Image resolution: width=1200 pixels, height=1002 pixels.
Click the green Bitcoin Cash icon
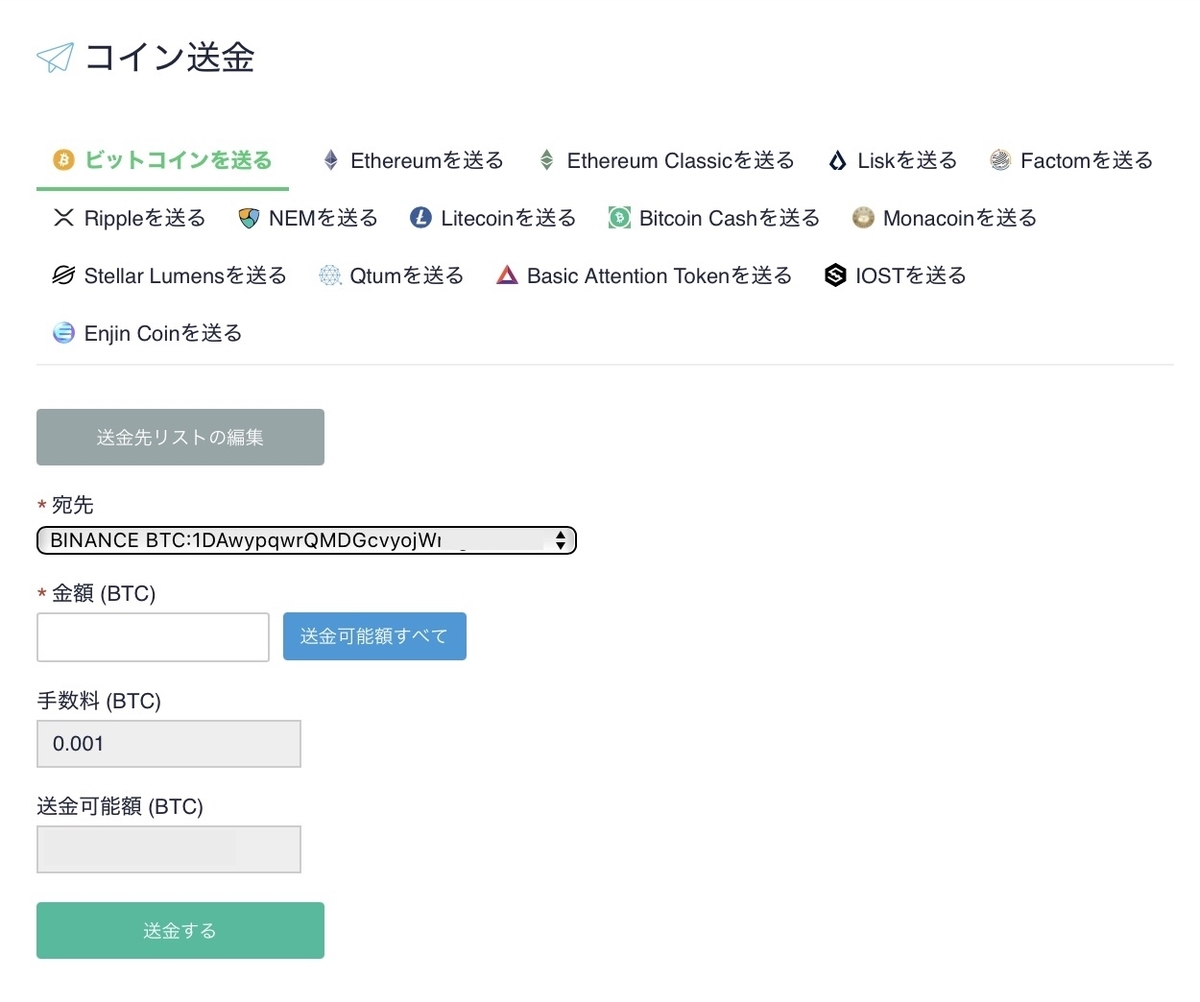point(619,218)
